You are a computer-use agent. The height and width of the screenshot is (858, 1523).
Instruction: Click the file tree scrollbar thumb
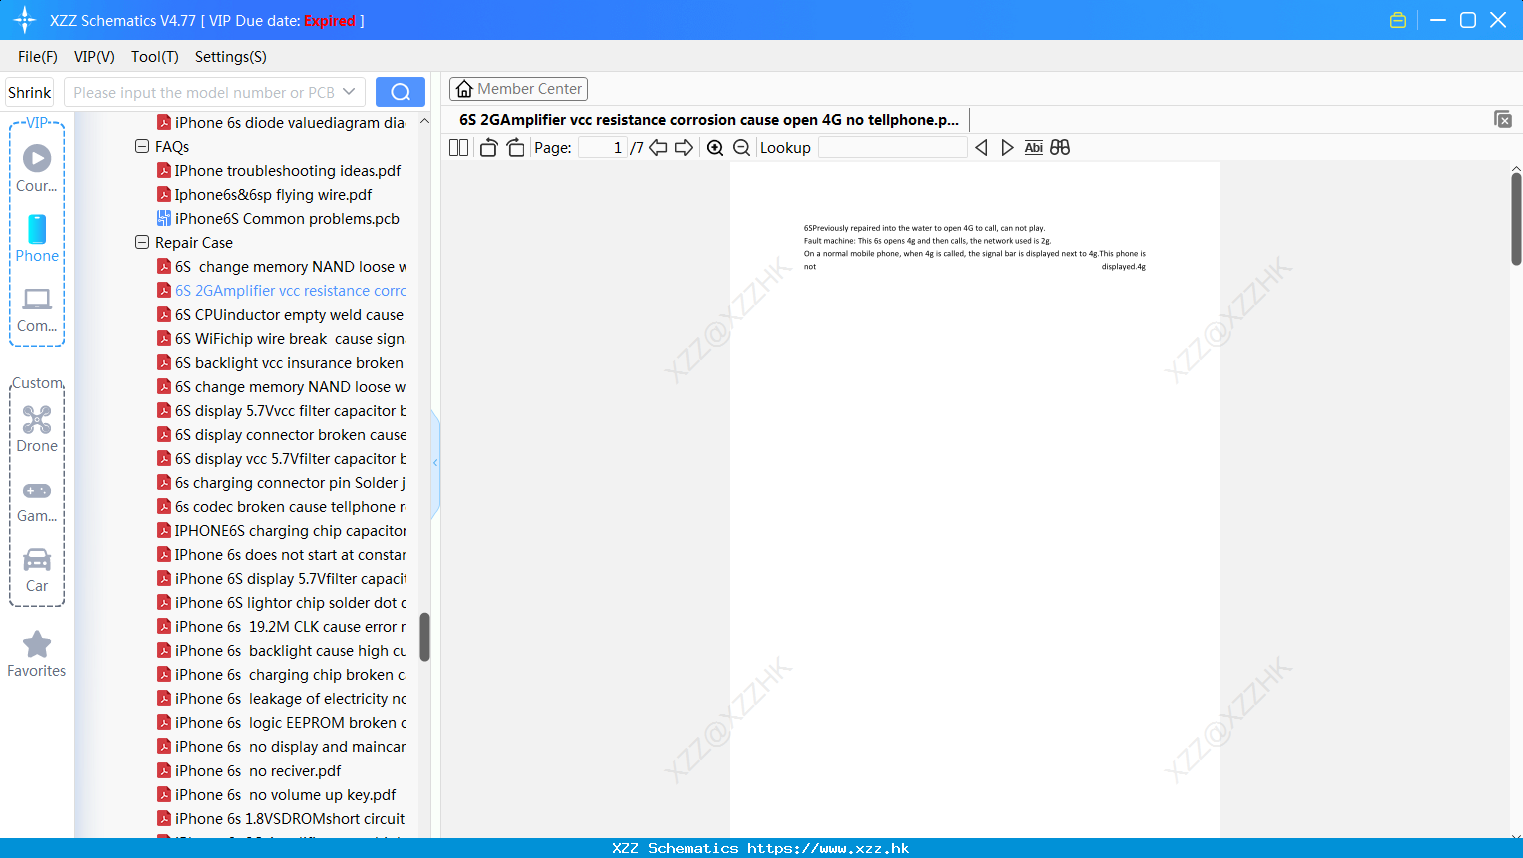(x=424, y=637)
